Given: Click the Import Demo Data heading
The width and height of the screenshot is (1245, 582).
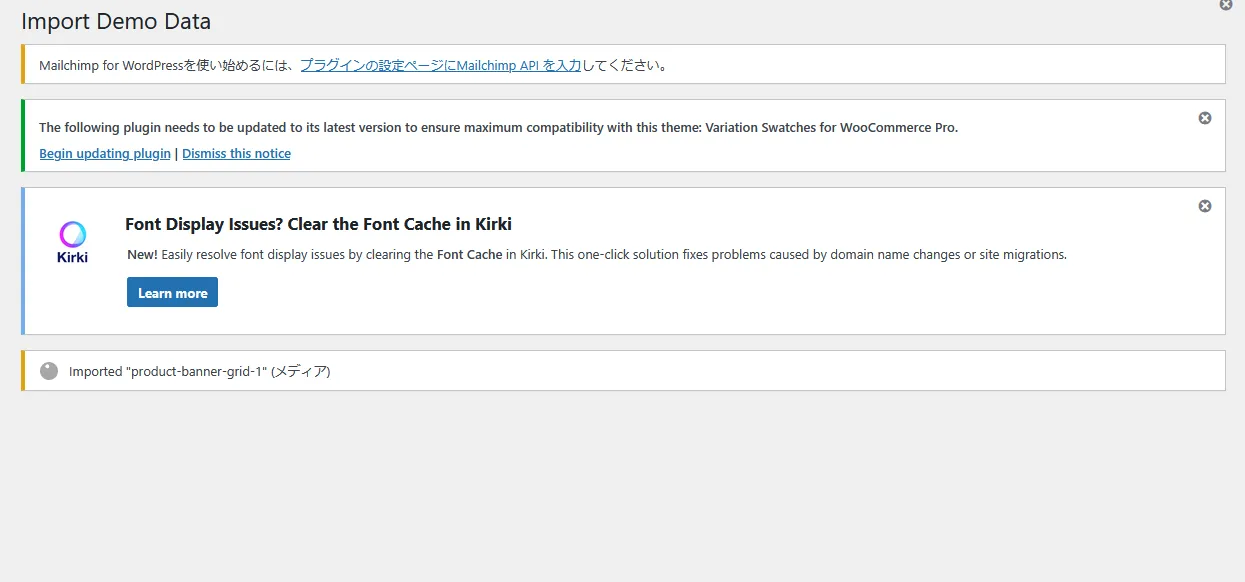Looking at the screenshot, I should pyautogui.click(x=116, y=21).
